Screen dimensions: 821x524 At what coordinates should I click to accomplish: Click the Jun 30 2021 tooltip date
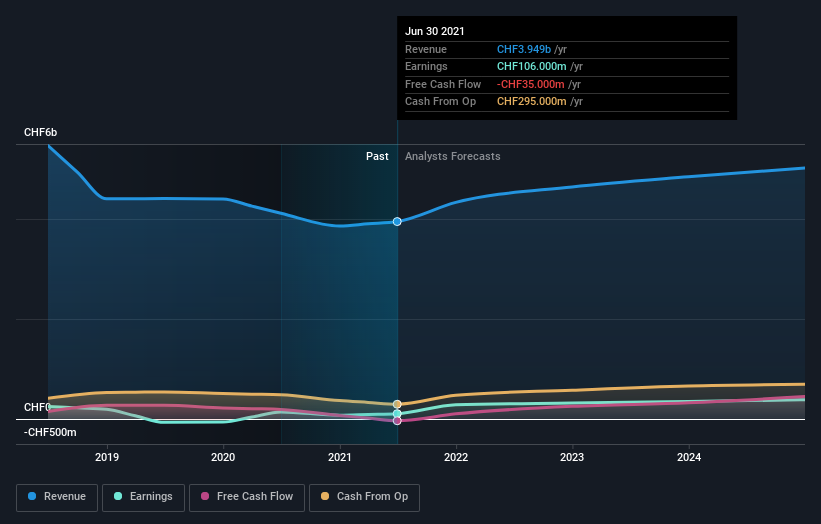[435, 31]
